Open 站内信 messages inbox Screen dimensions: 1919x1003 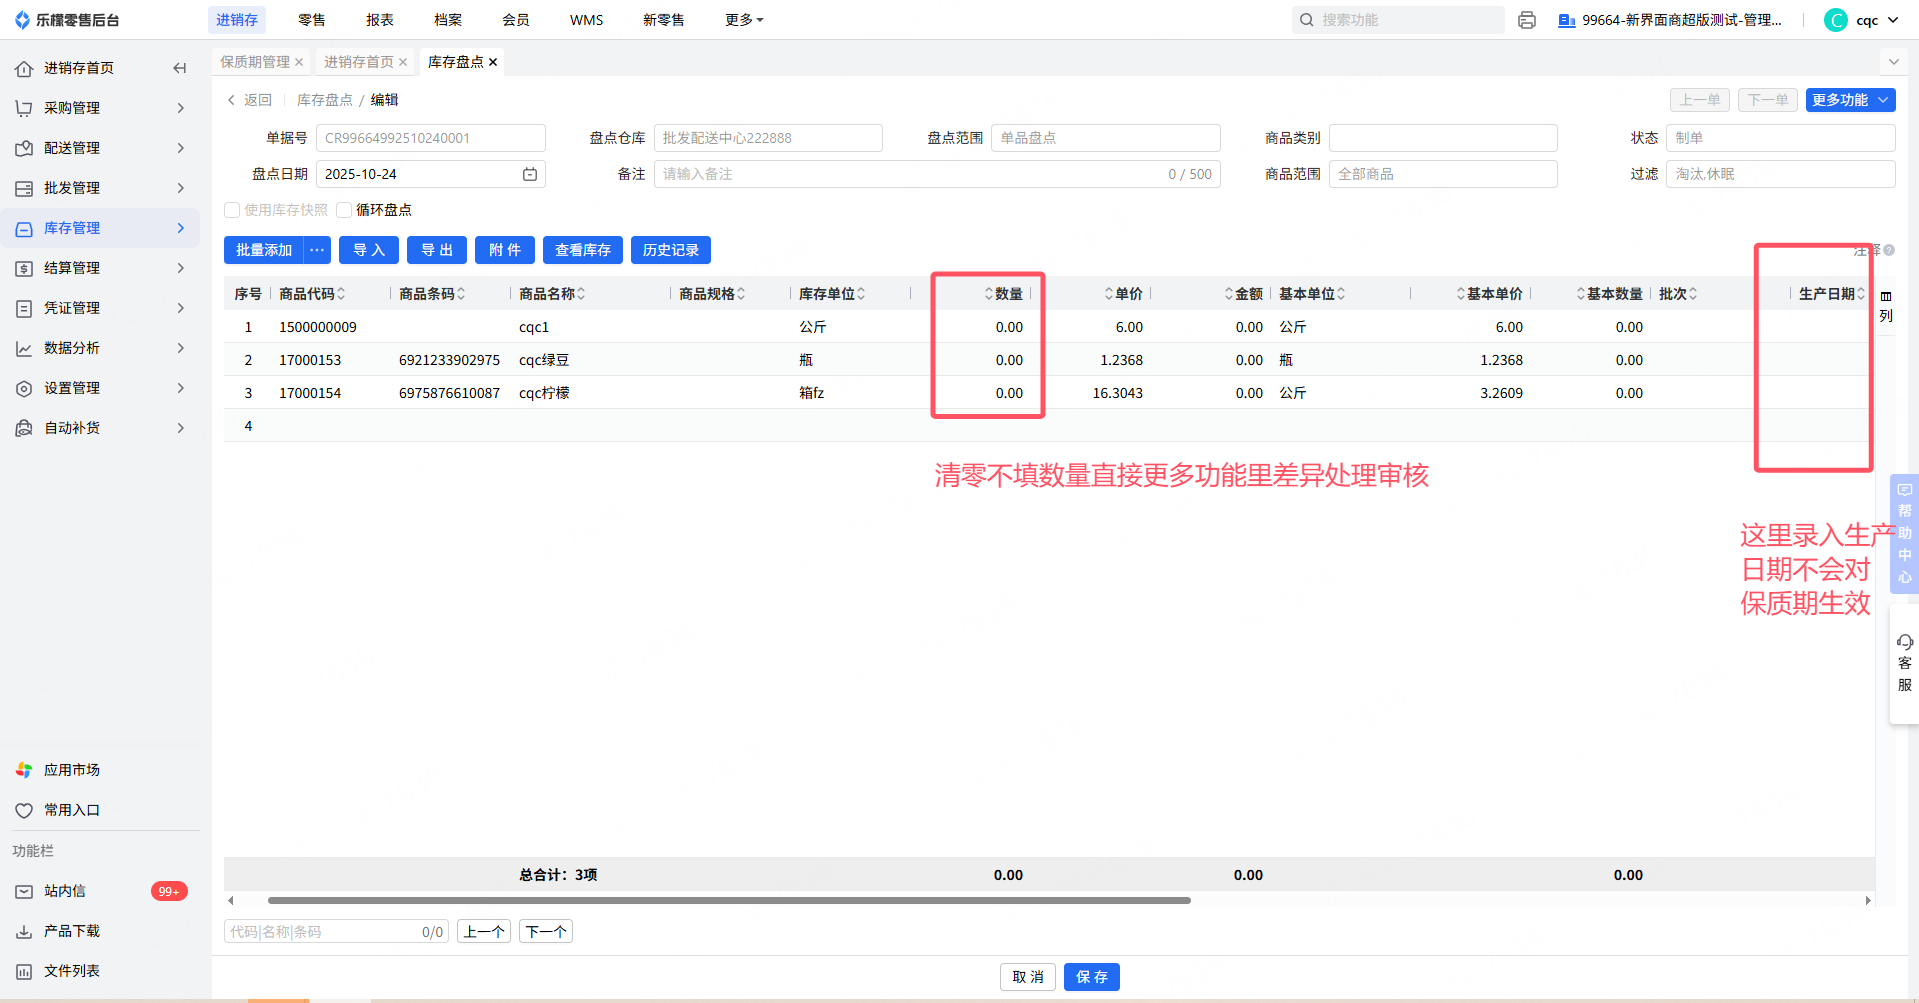(x=65, y=891)
